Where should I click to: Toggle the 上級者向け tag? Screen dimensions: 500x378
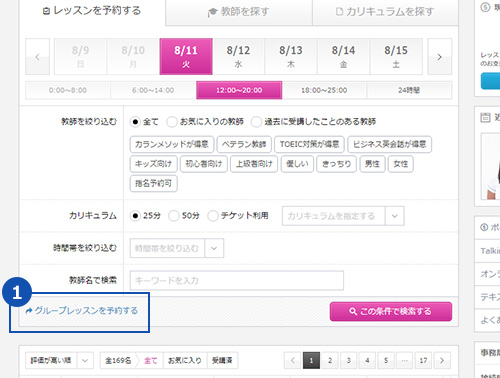pyautogui.click(x=254, y=164)
